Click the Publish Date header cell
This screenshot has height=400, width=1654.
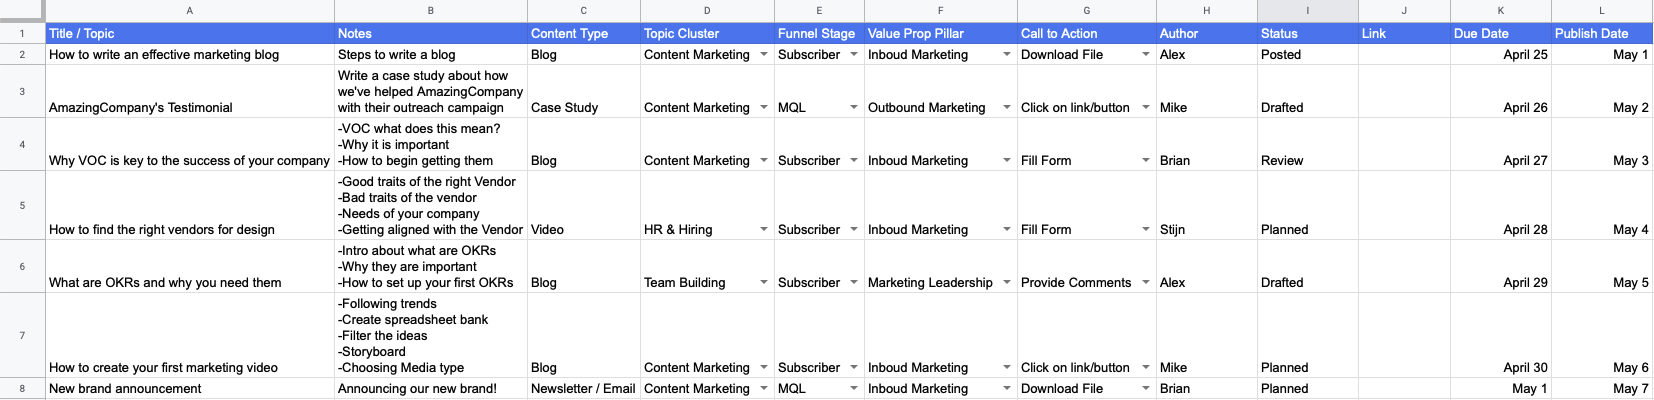[1601, 34]
